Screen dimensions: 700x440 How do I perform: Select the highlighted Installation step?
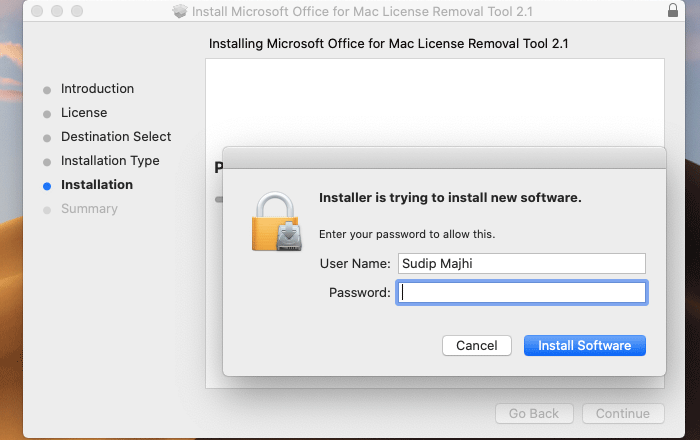pyautogui.click(x=96, y=185)
